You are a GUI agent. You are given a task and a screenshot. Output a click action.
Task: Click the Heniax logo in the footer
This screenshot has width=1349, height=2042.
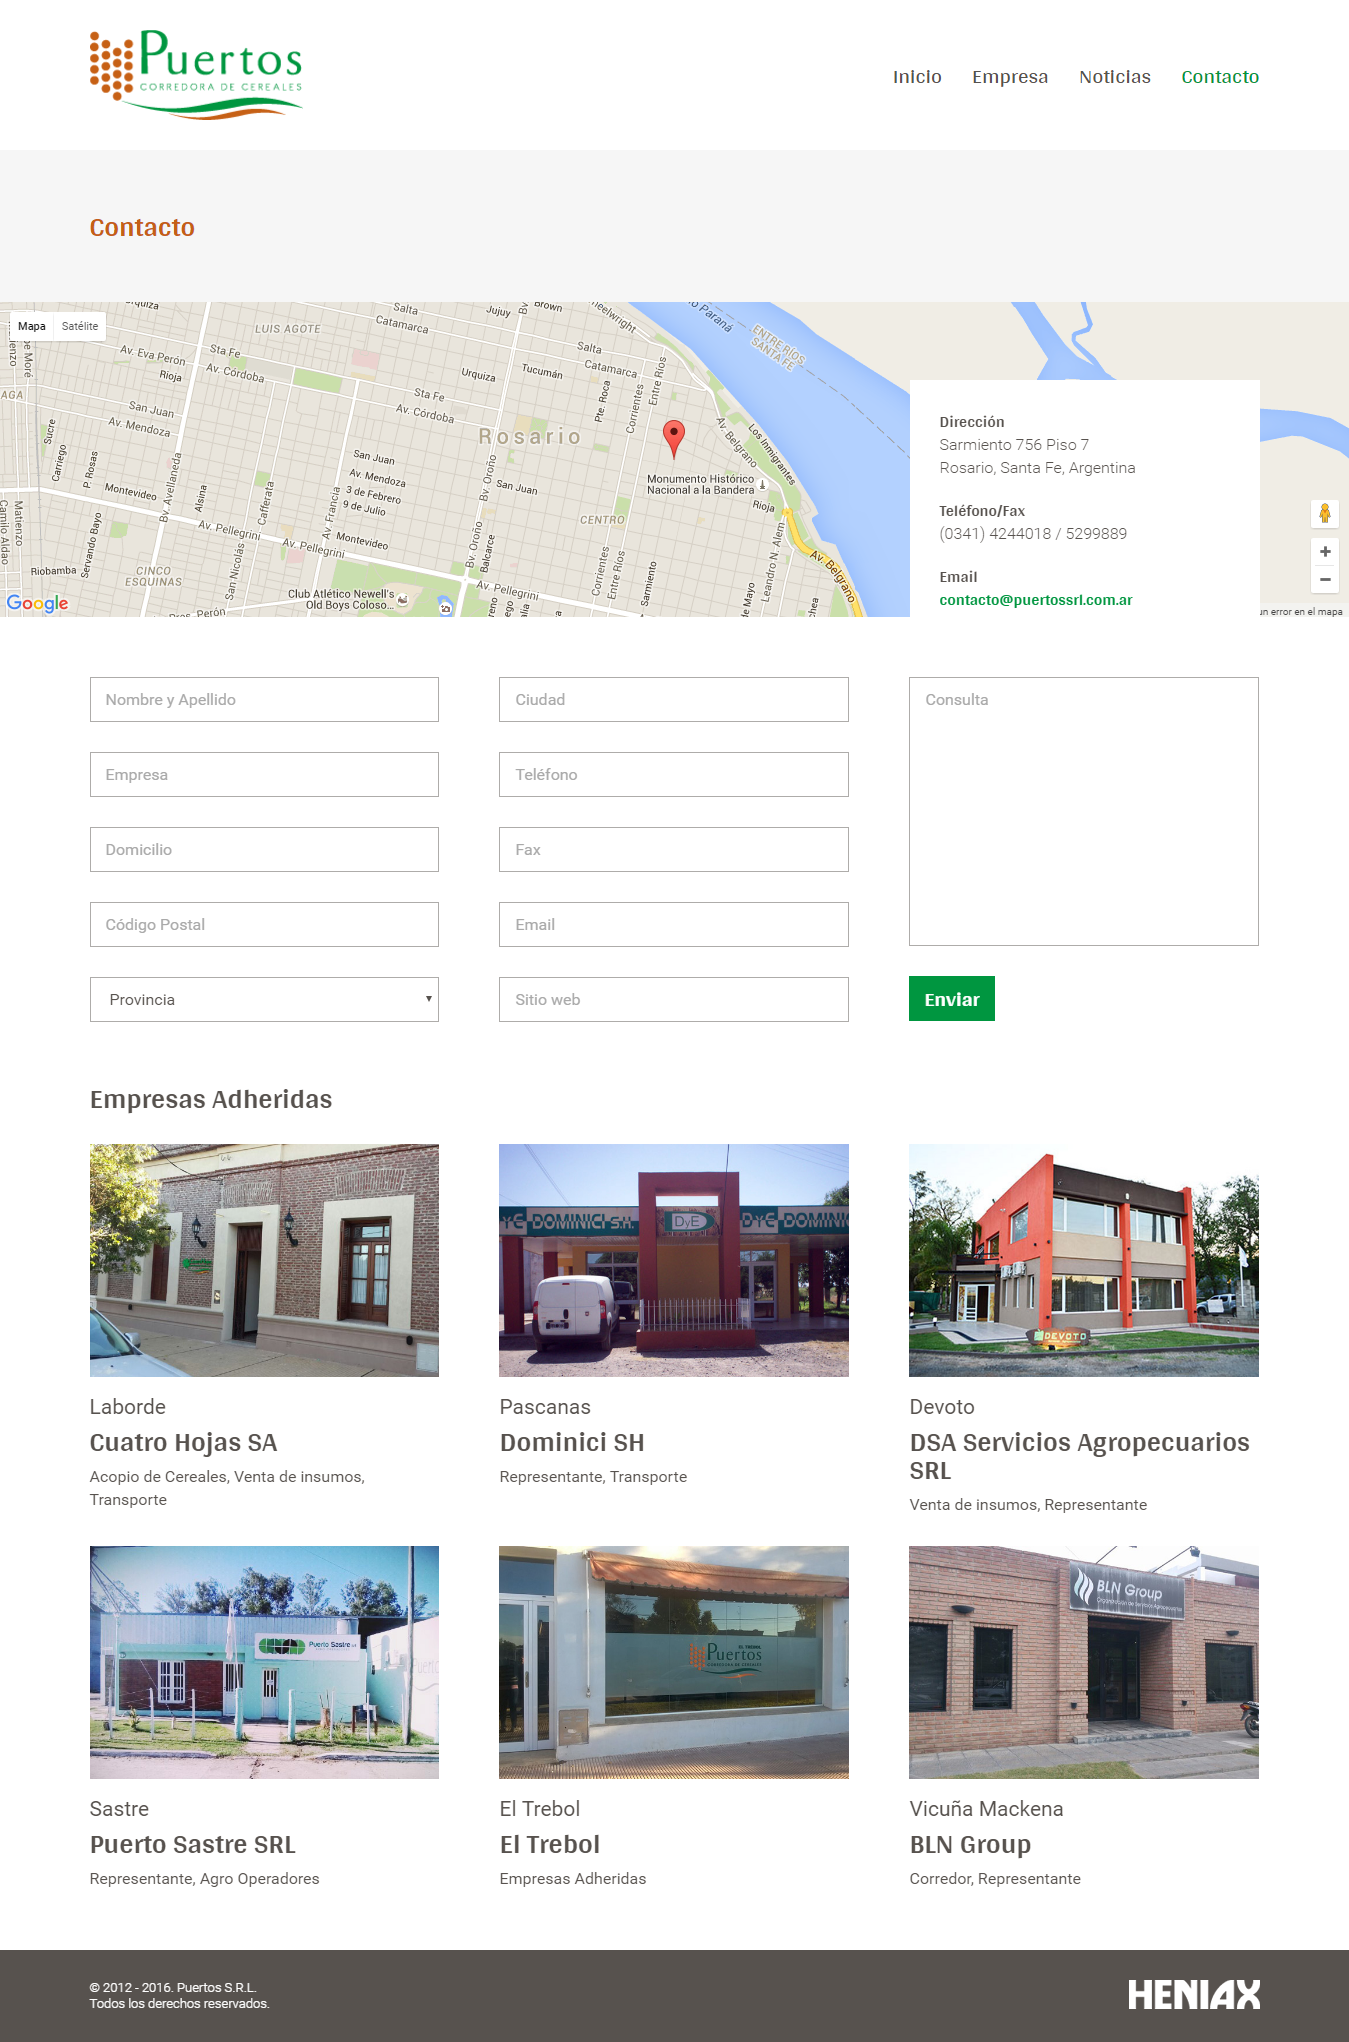click(x=1194, y=1995)
